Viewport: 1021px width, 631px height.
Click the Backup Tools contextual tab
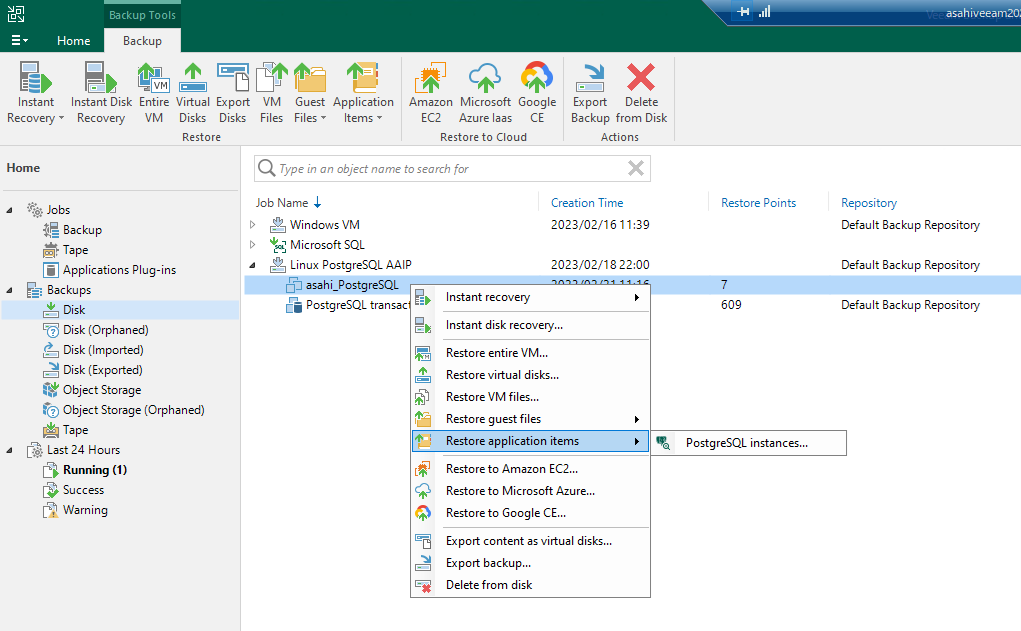coord(142,14)
